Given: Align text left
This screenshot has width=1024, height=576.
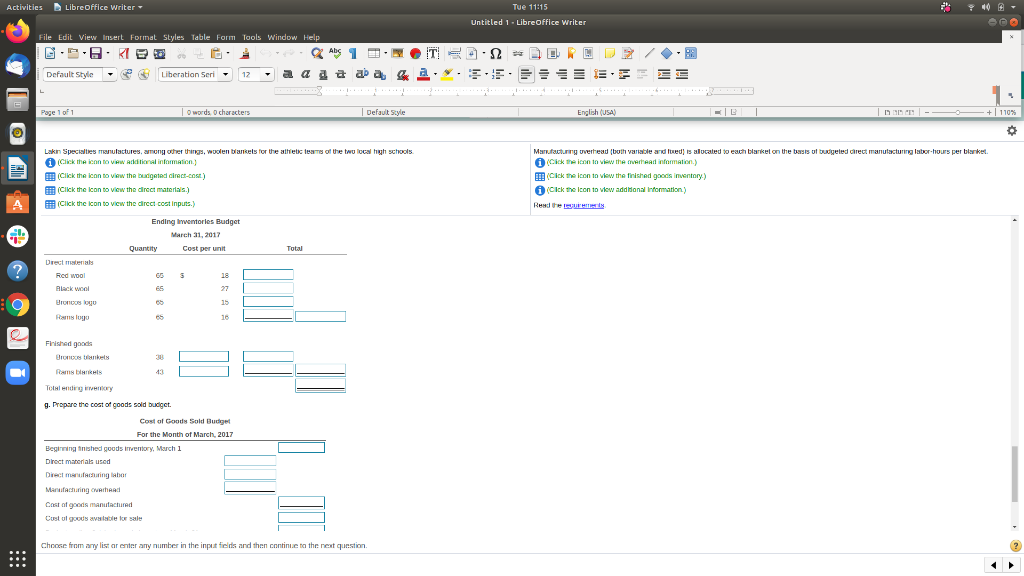Looking at the screenshot, I should pos(526,74).
